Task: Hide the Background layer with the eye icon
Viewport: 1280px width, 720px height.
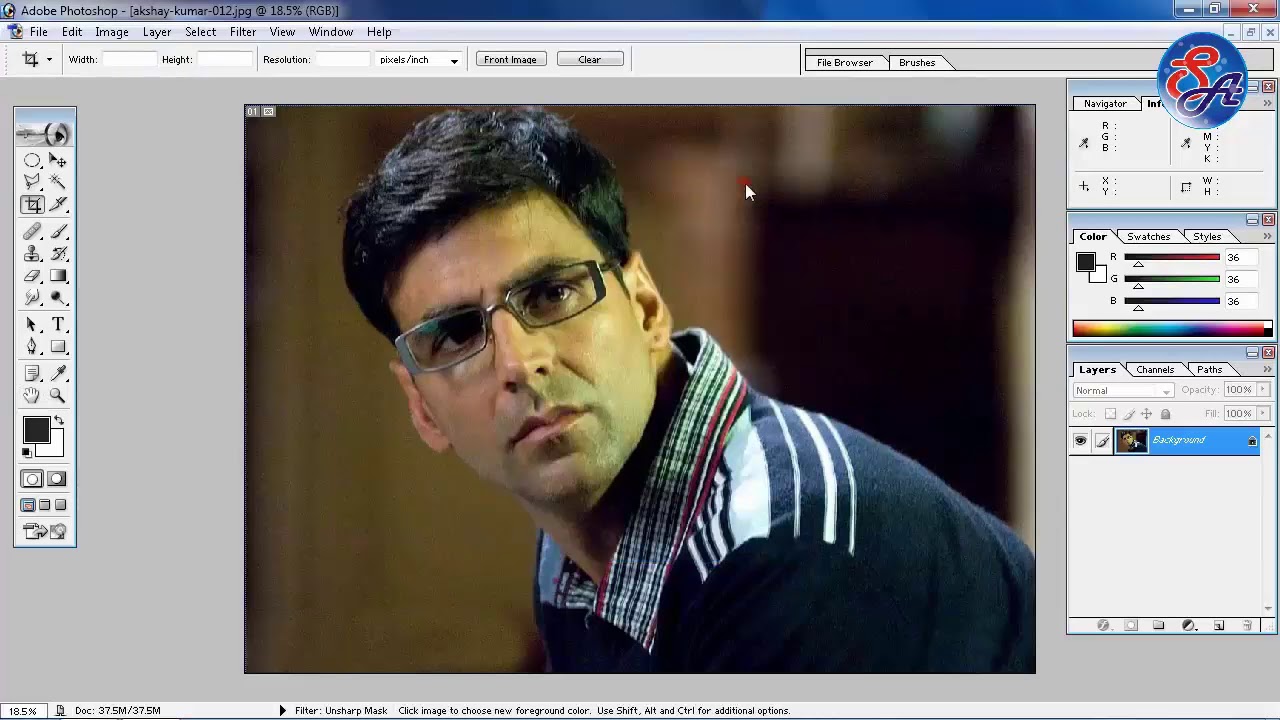Action: pyautogui.click(x=1080, y=440)
